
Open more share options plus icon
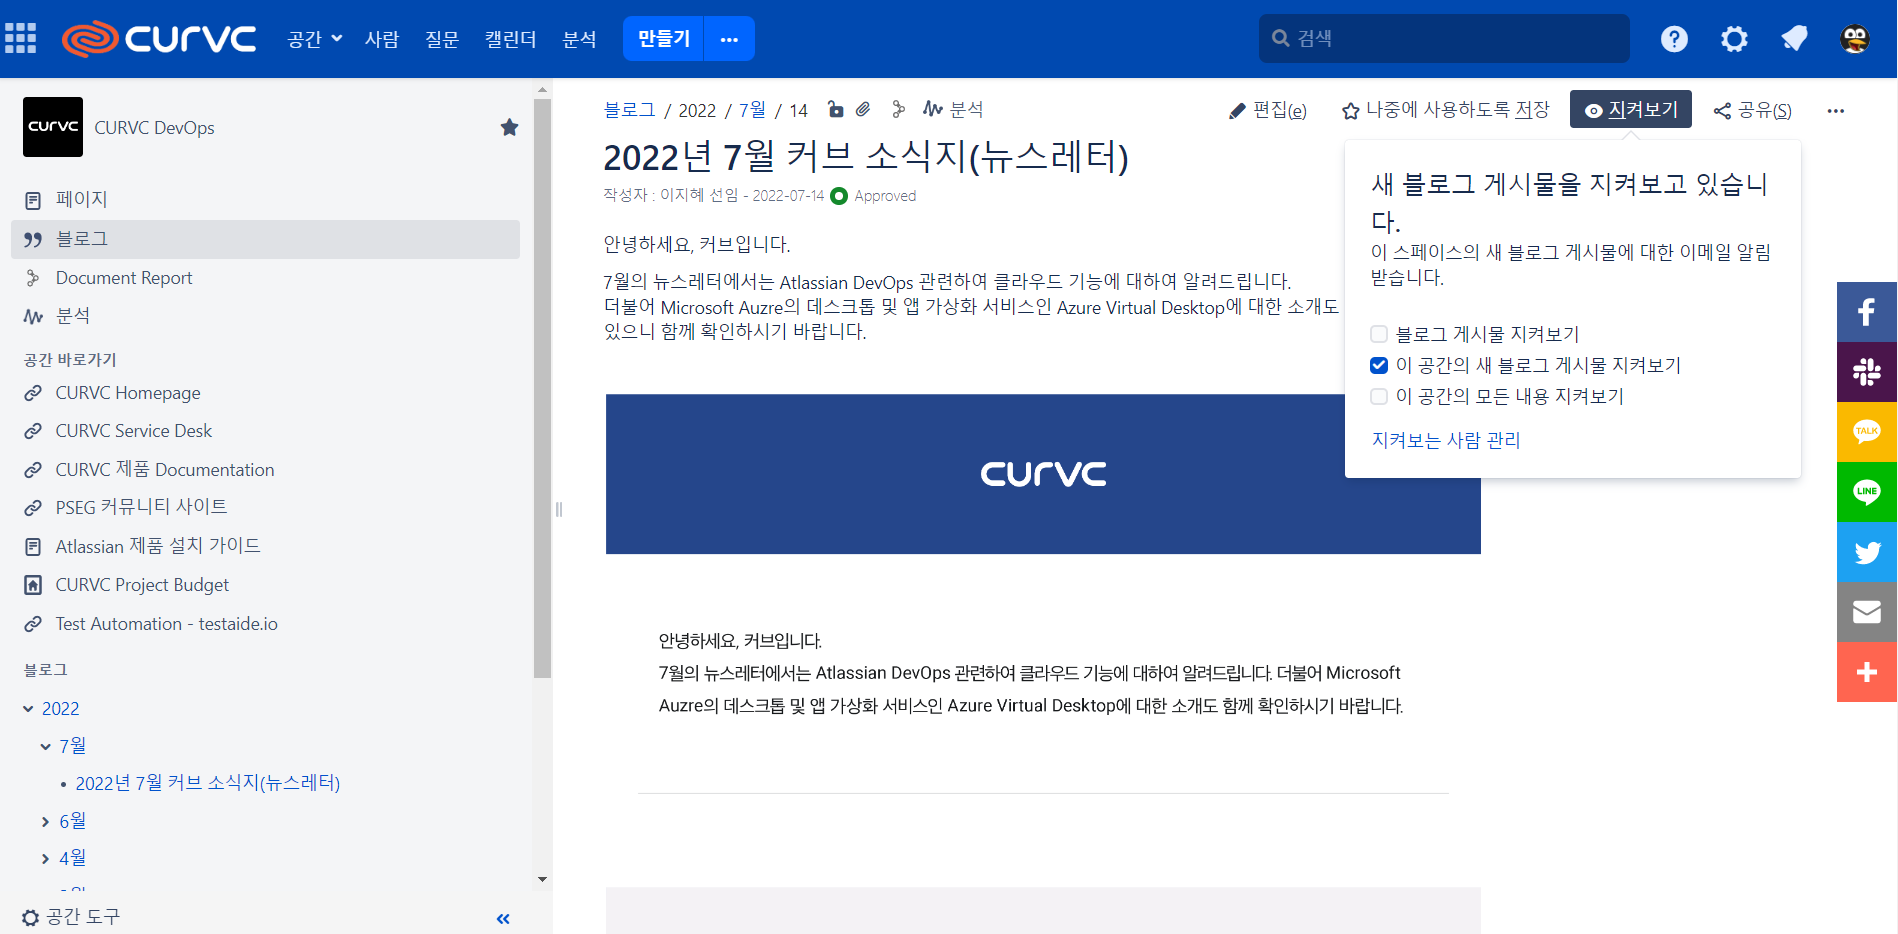pos(1866,672)
